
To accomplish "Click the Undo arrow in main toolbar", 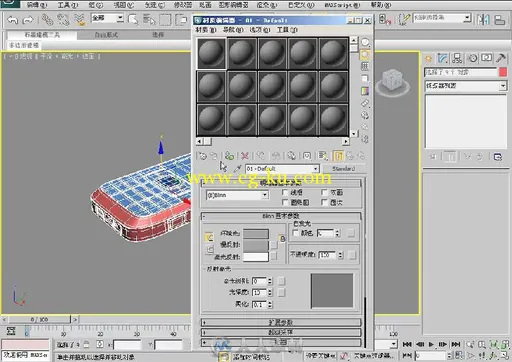I will [x=13, y=20].
